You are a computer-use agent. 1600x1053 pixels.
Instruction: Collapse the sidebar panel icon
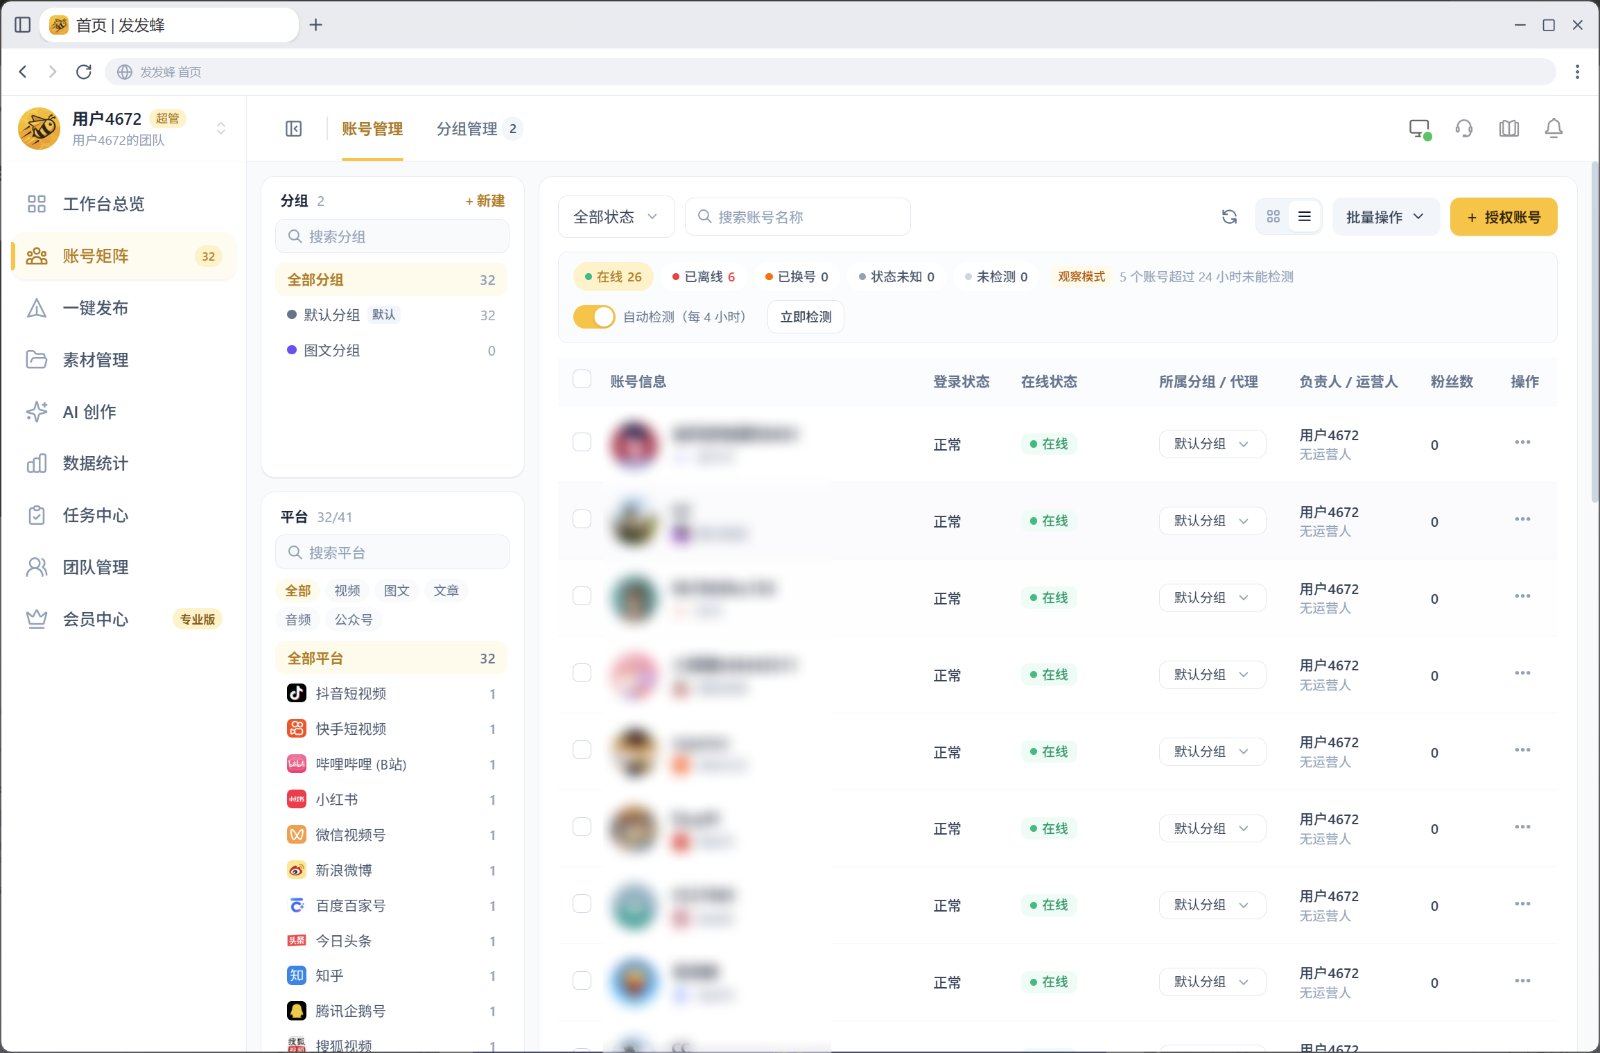(294, 129)
